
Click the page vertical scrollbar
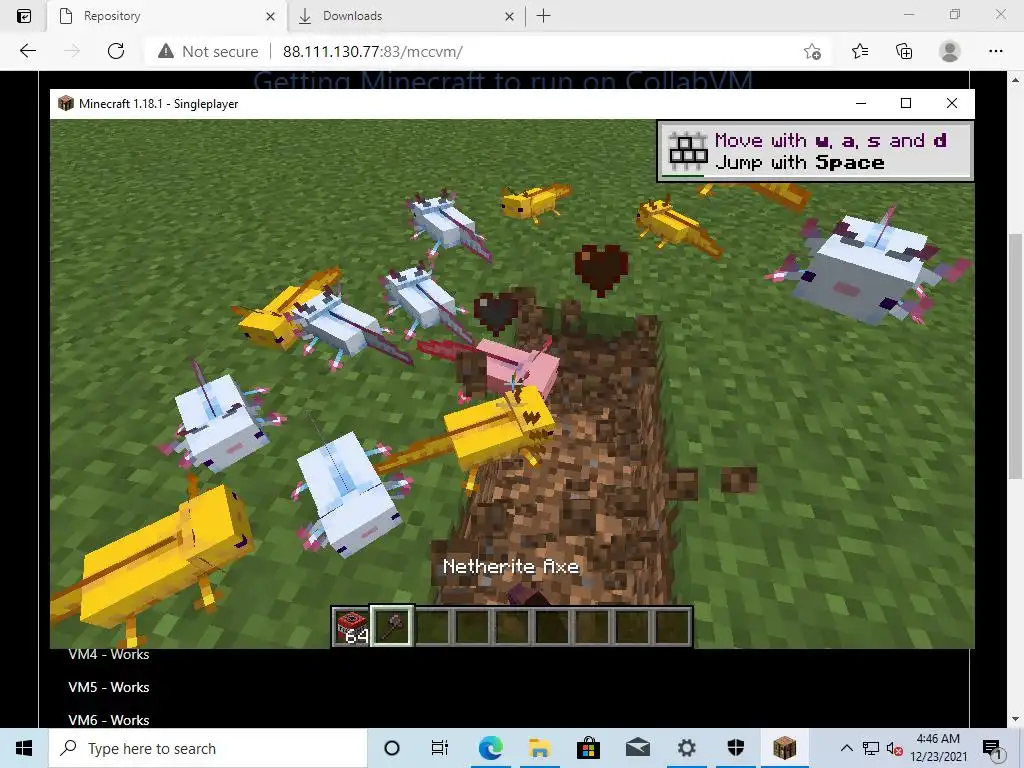[x=1015, y=356]
